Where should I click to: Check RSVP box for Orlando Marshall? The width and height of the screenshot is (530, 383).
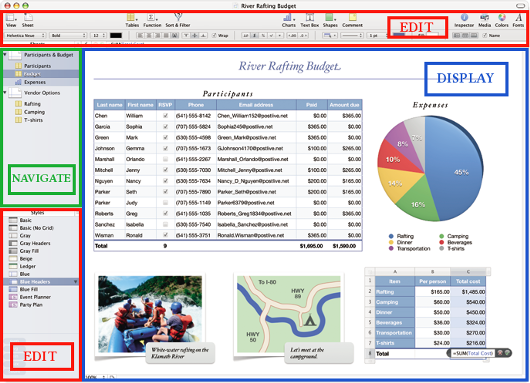pyautogui.click(x=165, y=159)
